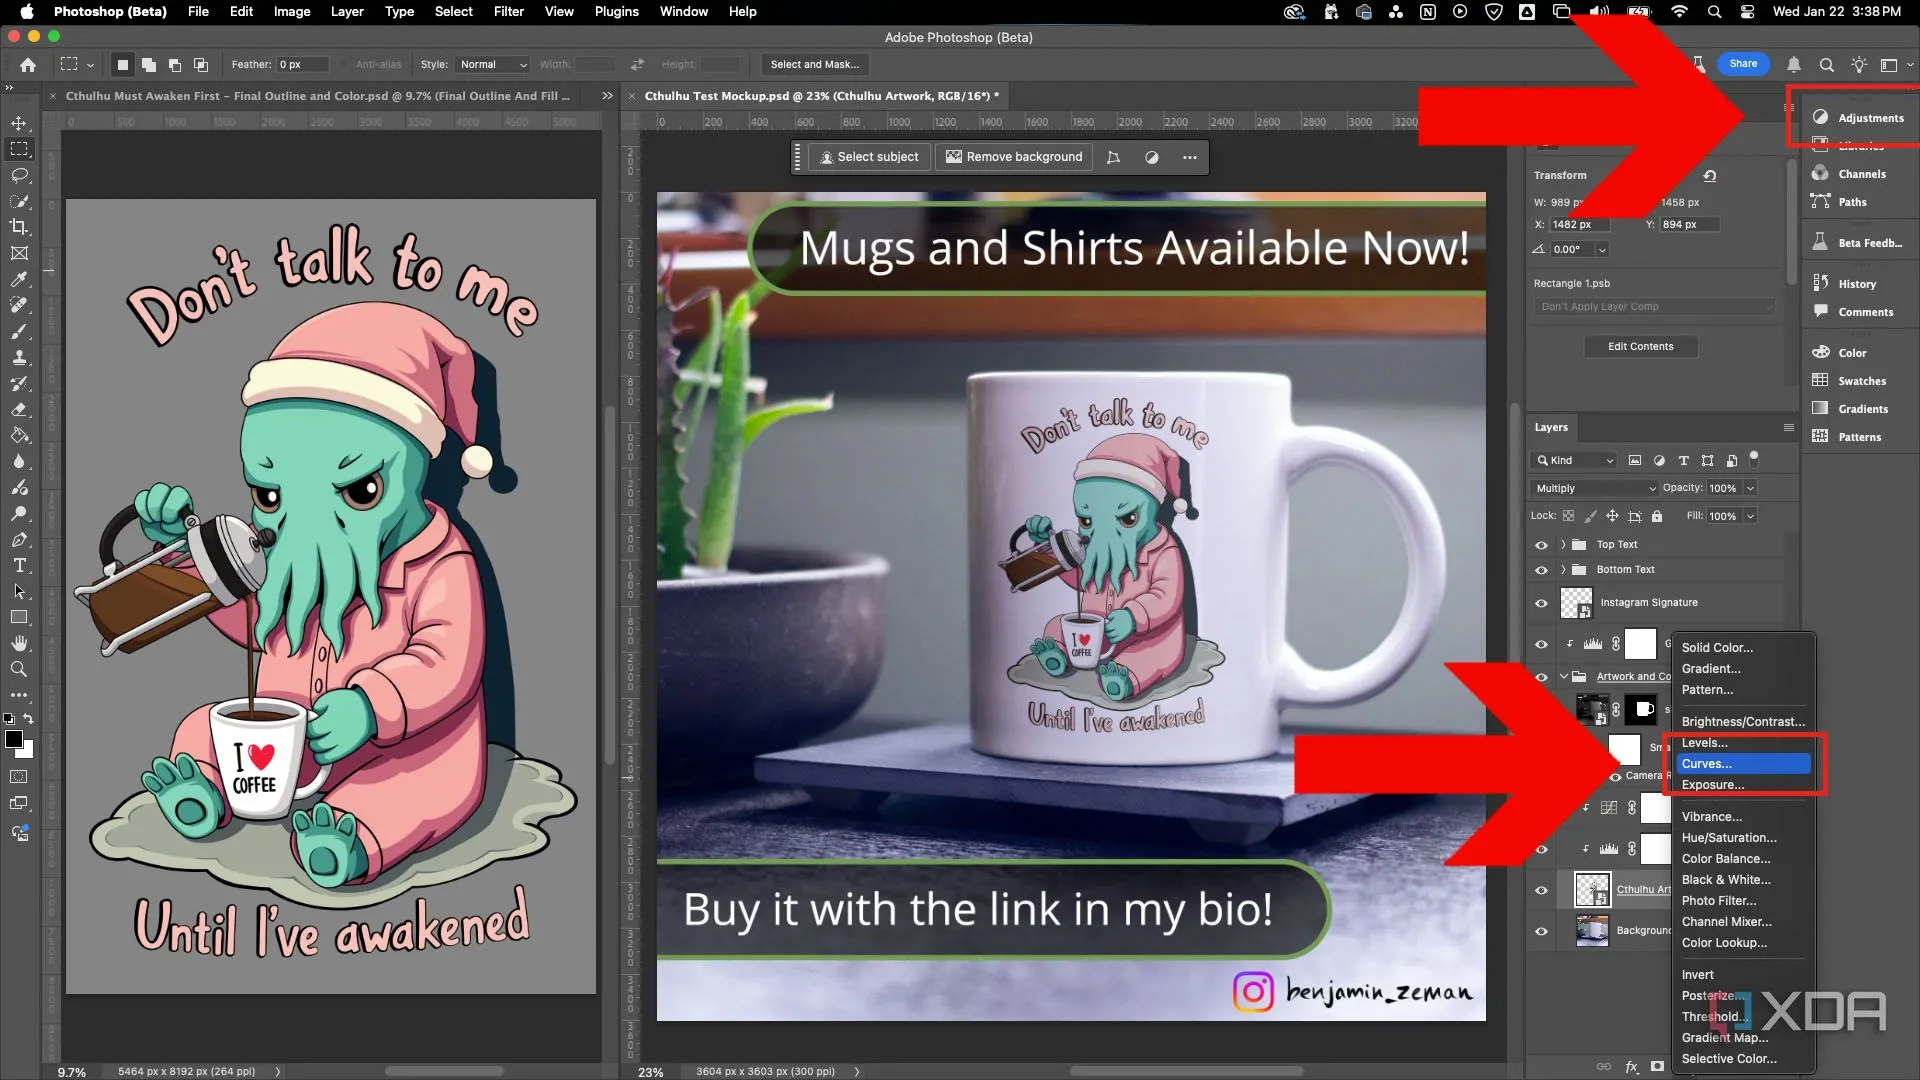Select the Lasso tool
The width and height of the screenshot is (1920, 1080).
click(x=19, y=175)
